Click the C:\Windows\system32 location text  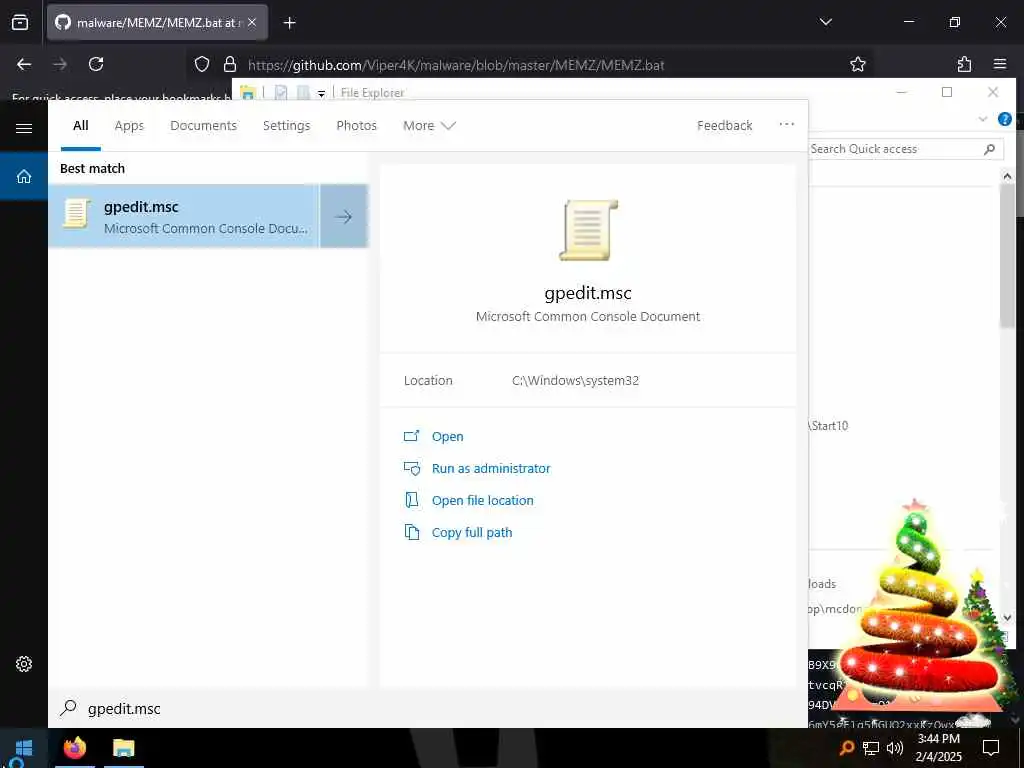pos(575,381)
